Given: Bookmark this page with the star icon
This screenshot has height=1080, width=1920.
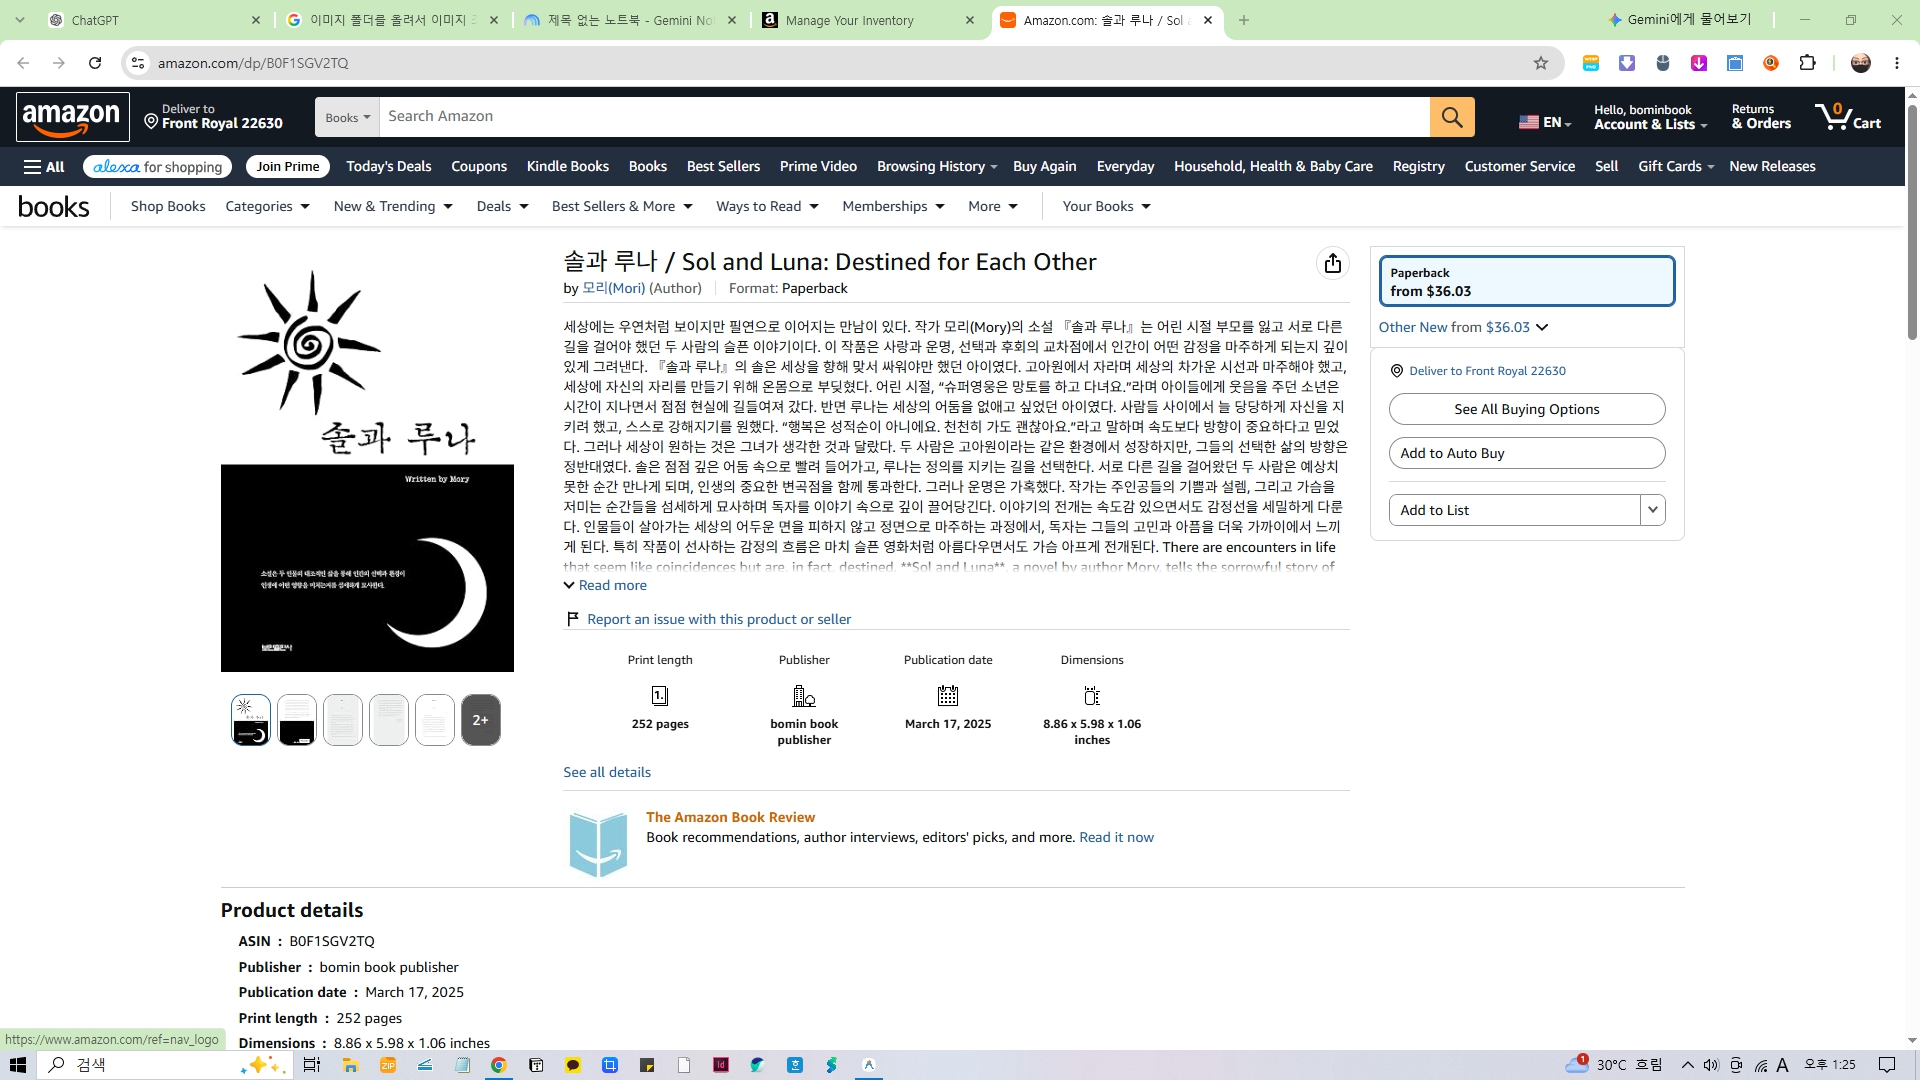Looking at the screenshot, I should click(x=1541, y=63).
